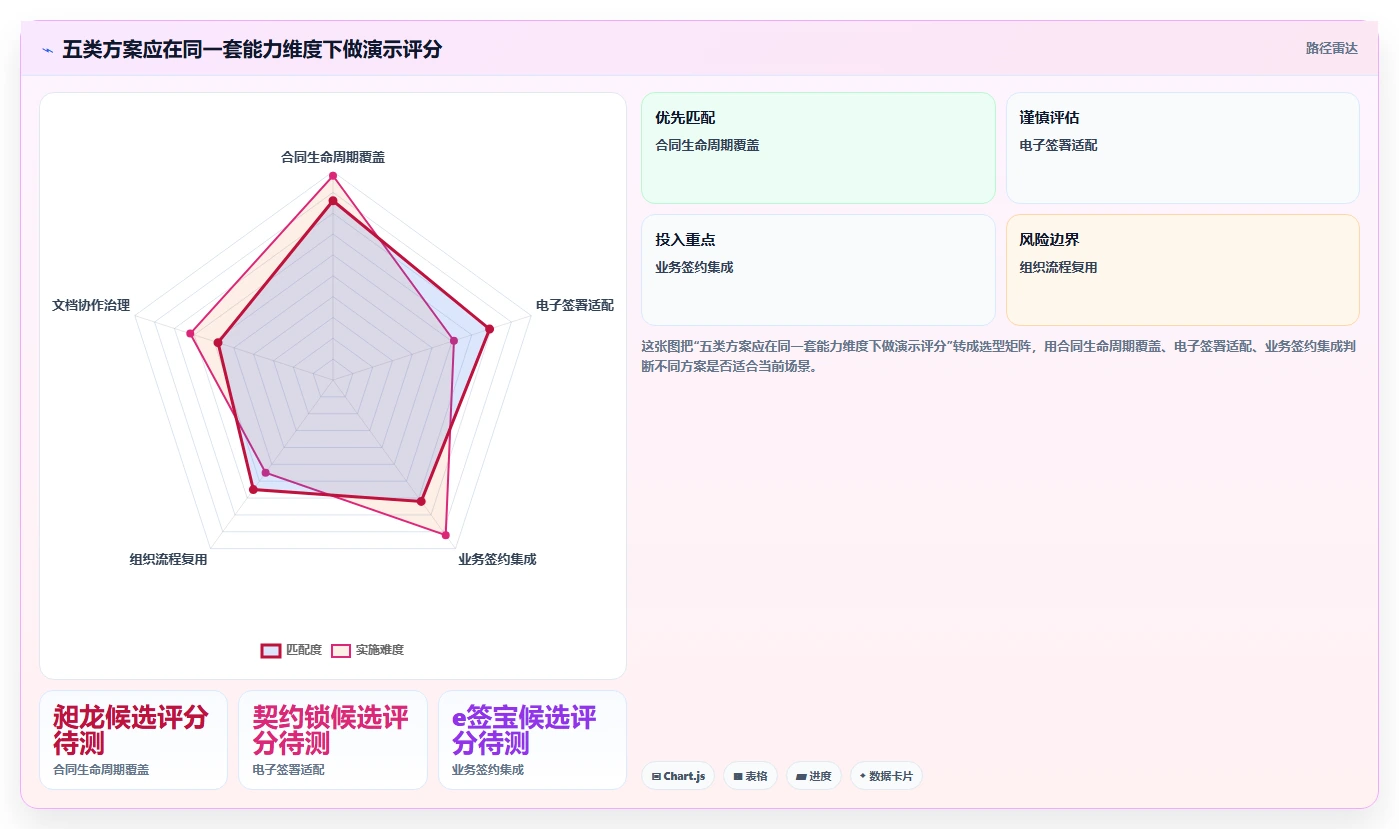Screen dimensions: 1399x829
Task: Select the 投入重点 card
Action: [x=818, y=270]
